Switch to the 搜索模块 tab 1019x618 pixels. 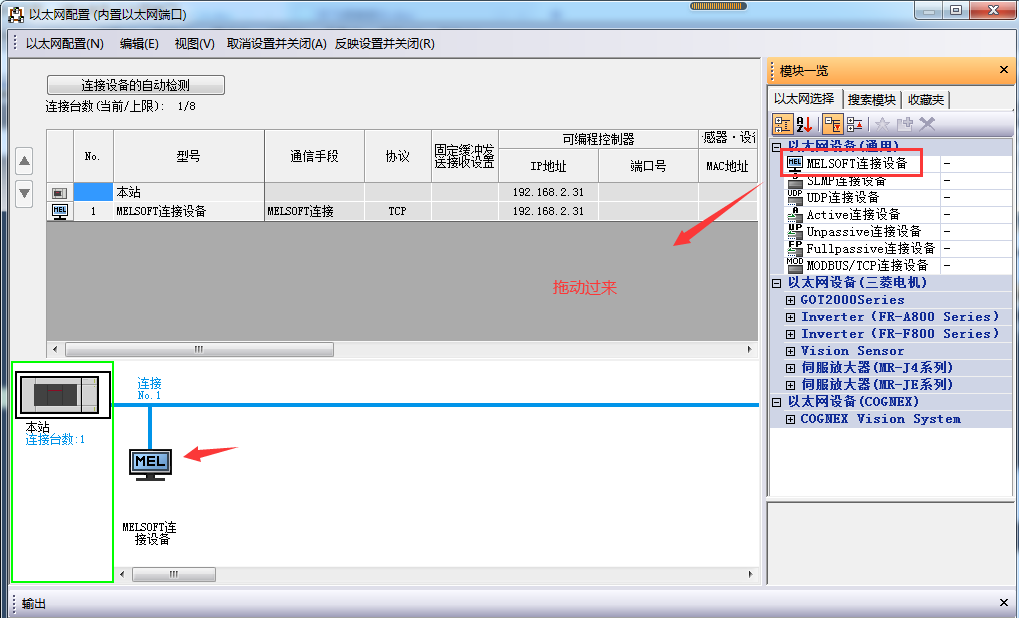[871, 99]
